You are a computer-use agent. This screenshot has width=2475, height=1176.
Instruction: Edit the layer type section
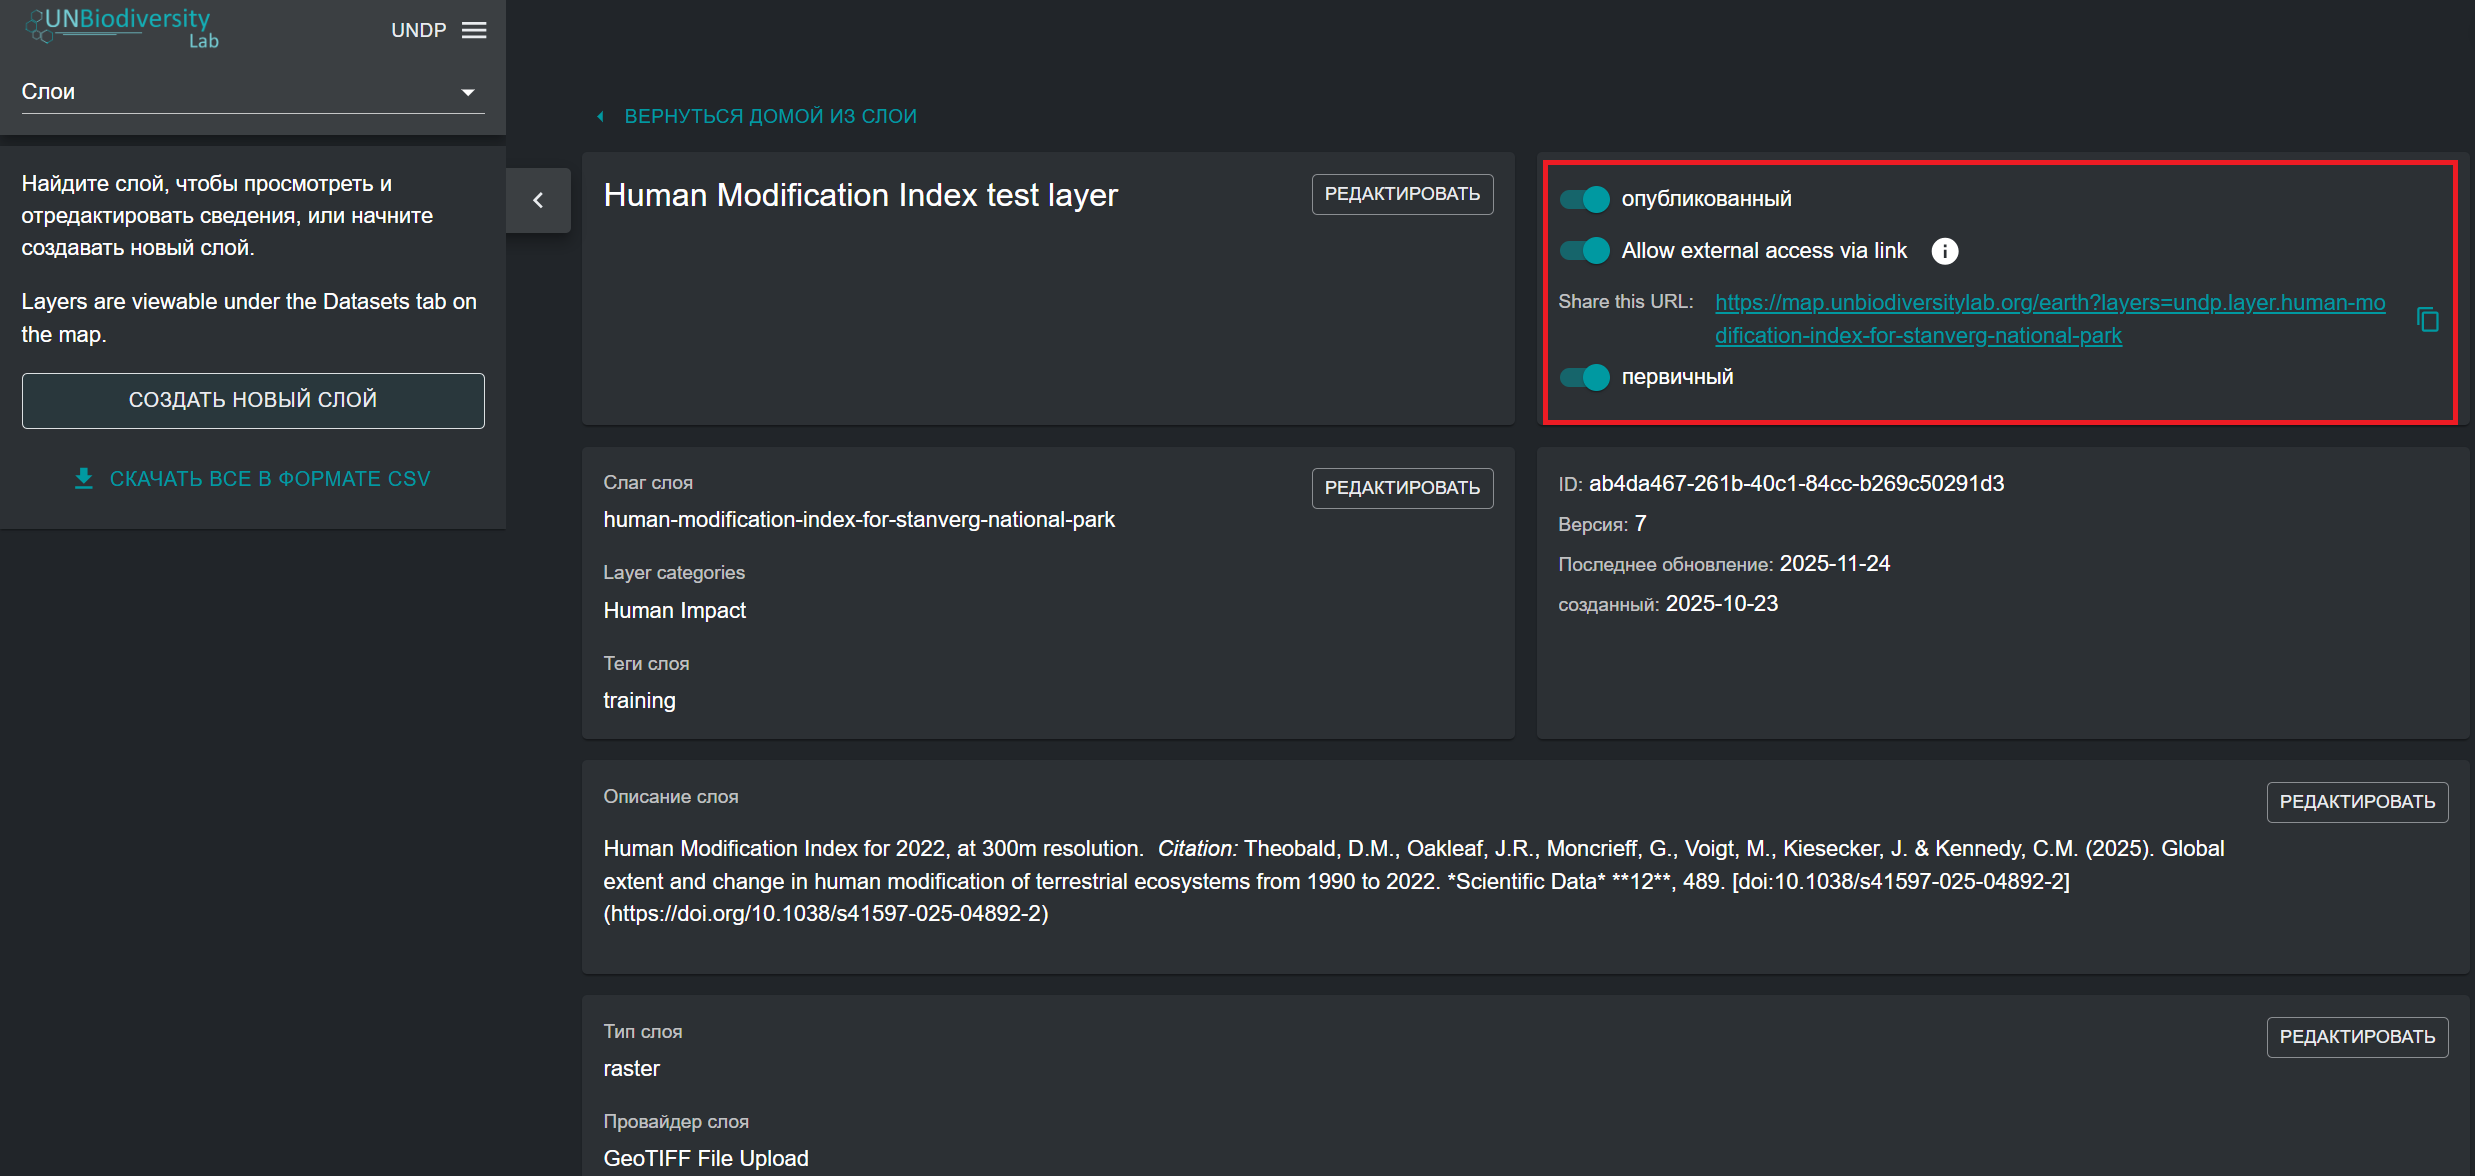tap(2356, 1037)
